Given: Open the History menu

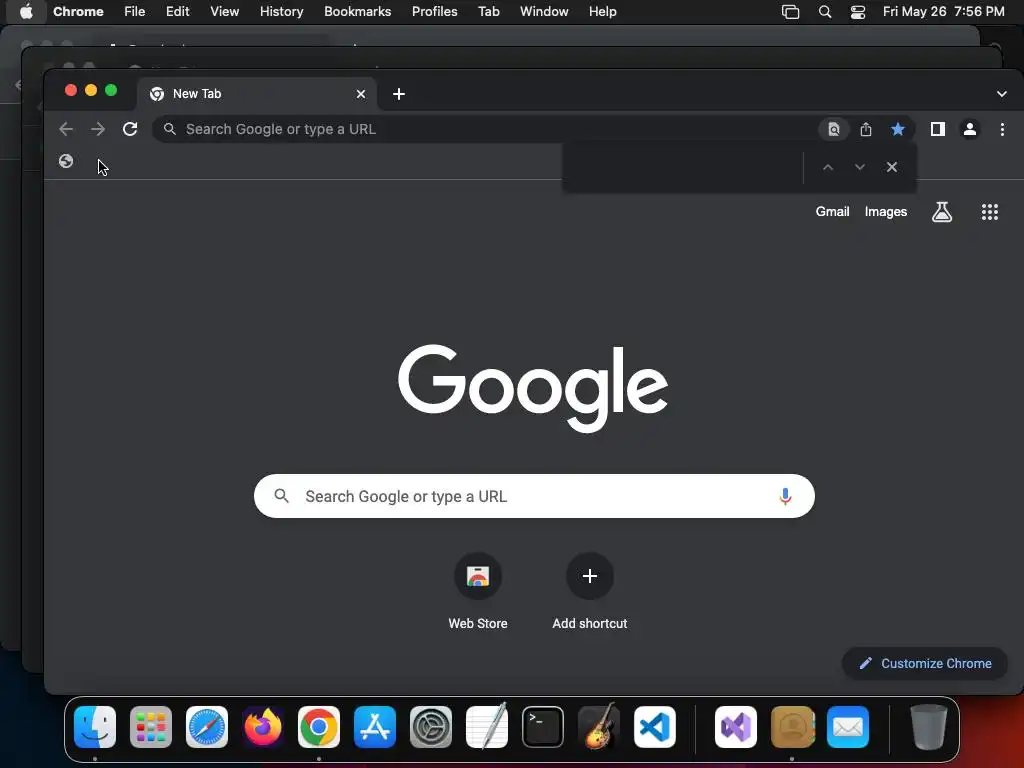Looking at the screenshot, I should coord(281,11).
